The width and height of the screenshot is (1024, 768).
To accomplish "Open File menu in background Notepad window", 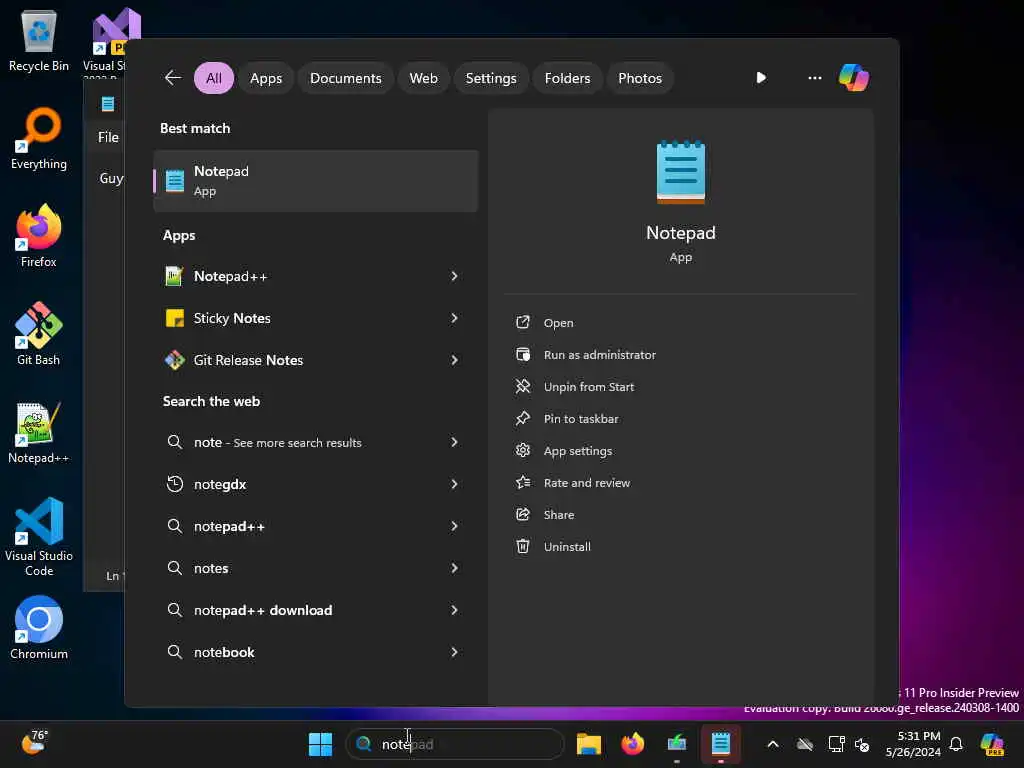I will pyautogui.click(x=108, y=137).
